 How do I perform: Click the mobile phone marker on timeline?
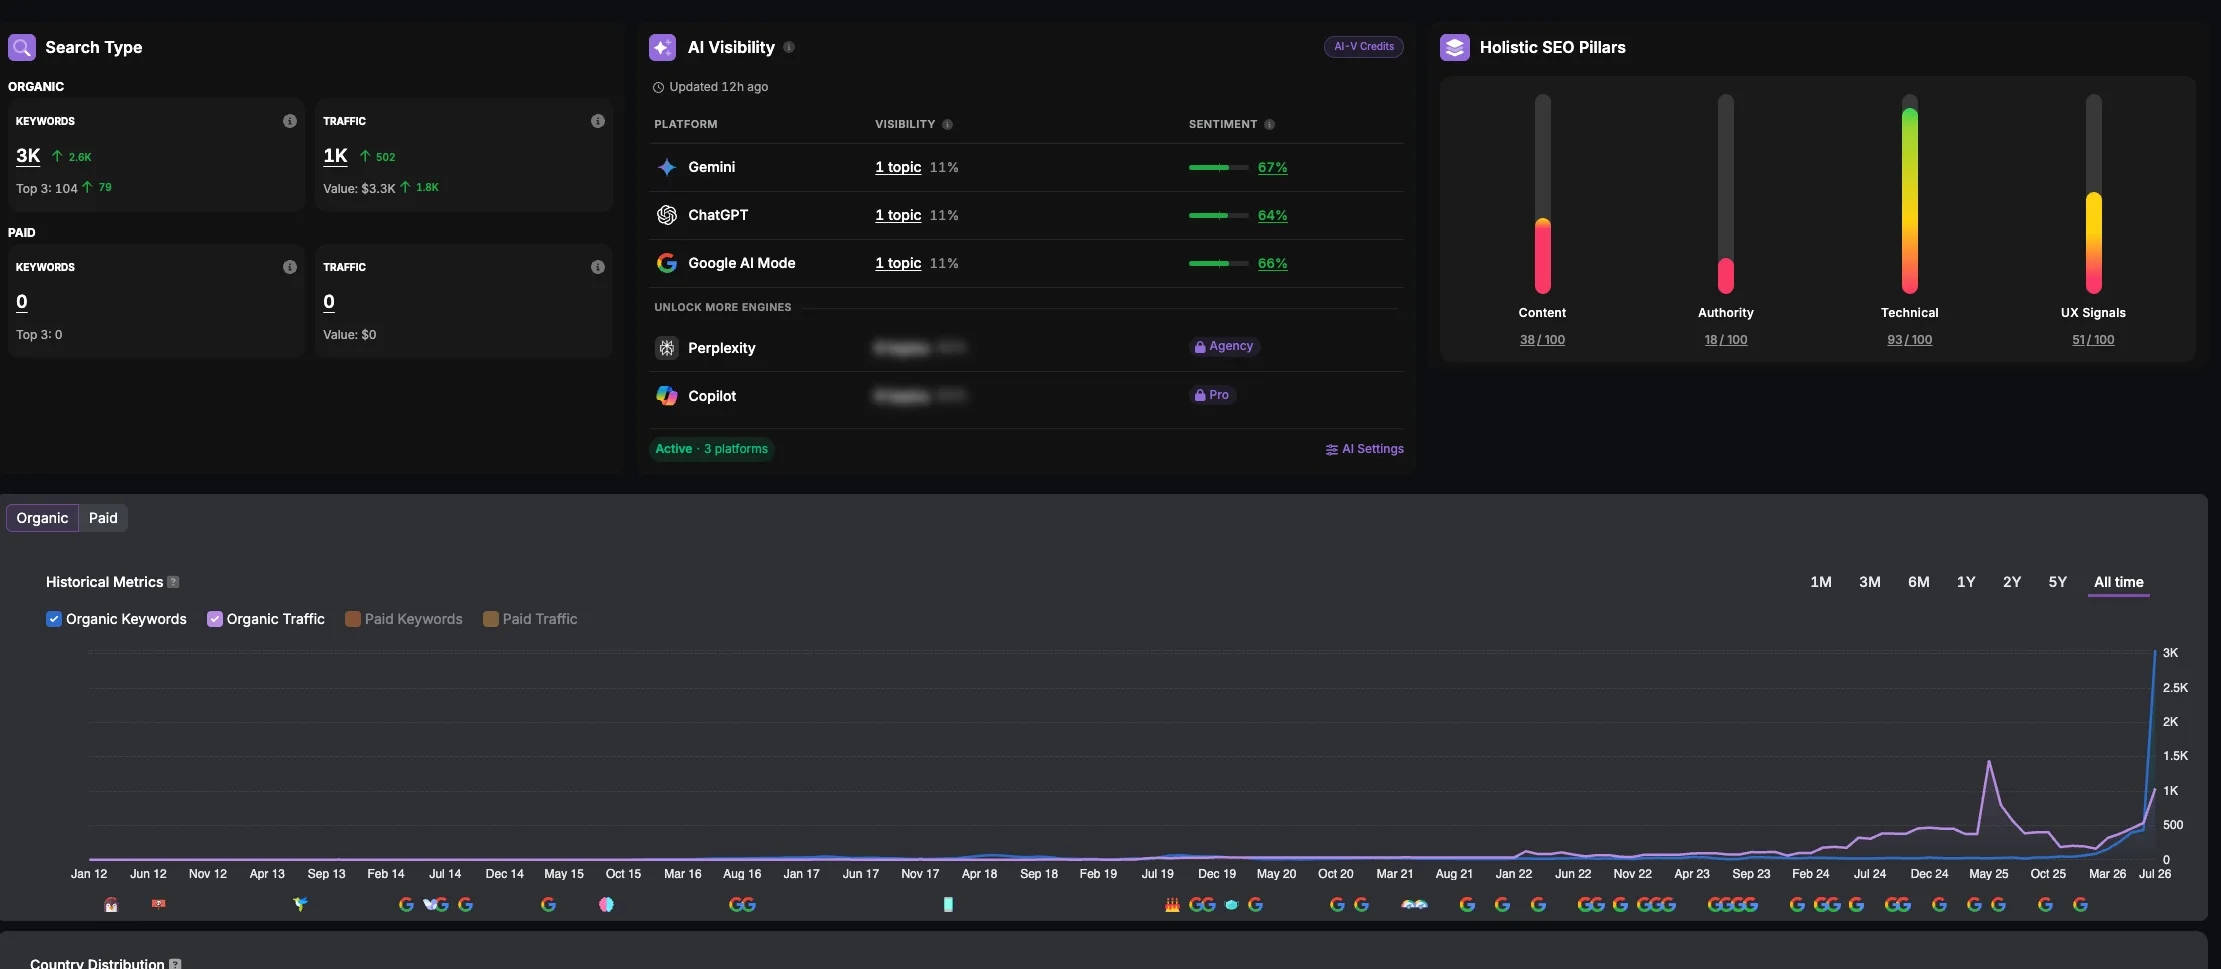coord(948,904)
